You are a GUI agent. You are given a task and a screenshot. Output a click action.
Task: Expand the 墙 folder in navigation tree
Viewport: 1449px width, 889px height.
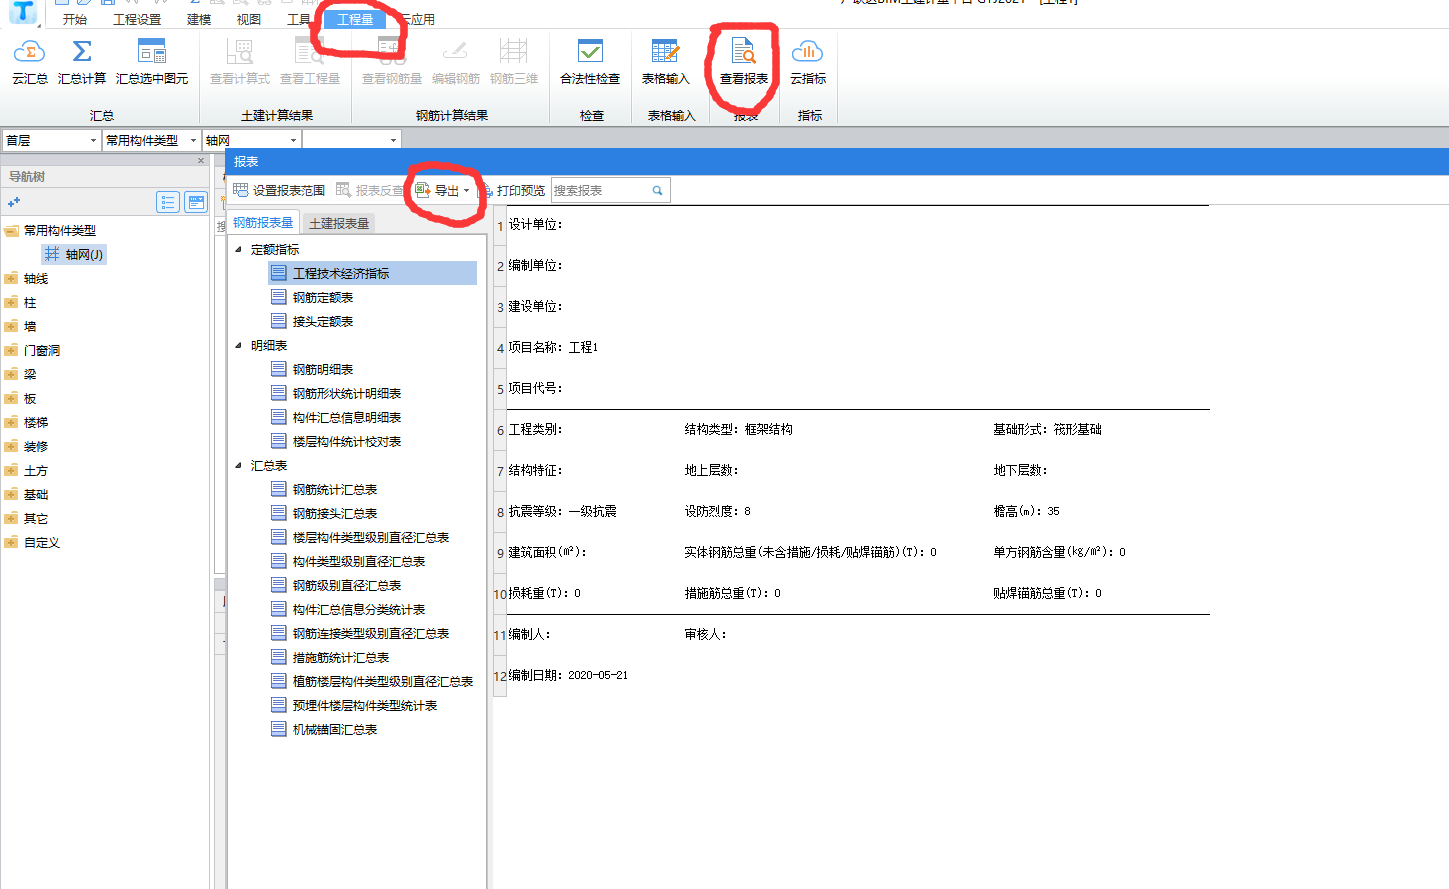coord(11,326)
